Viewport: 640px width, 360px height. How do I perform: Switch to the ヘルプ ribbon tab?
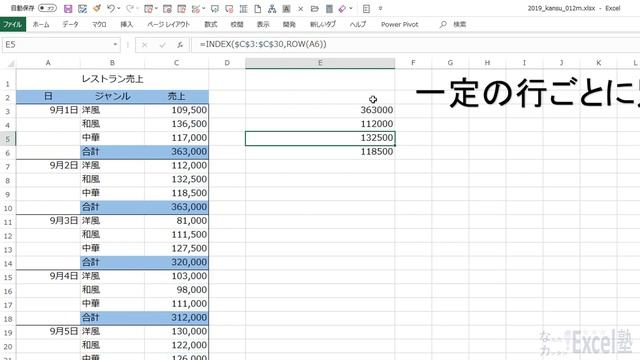pos(358,24)
